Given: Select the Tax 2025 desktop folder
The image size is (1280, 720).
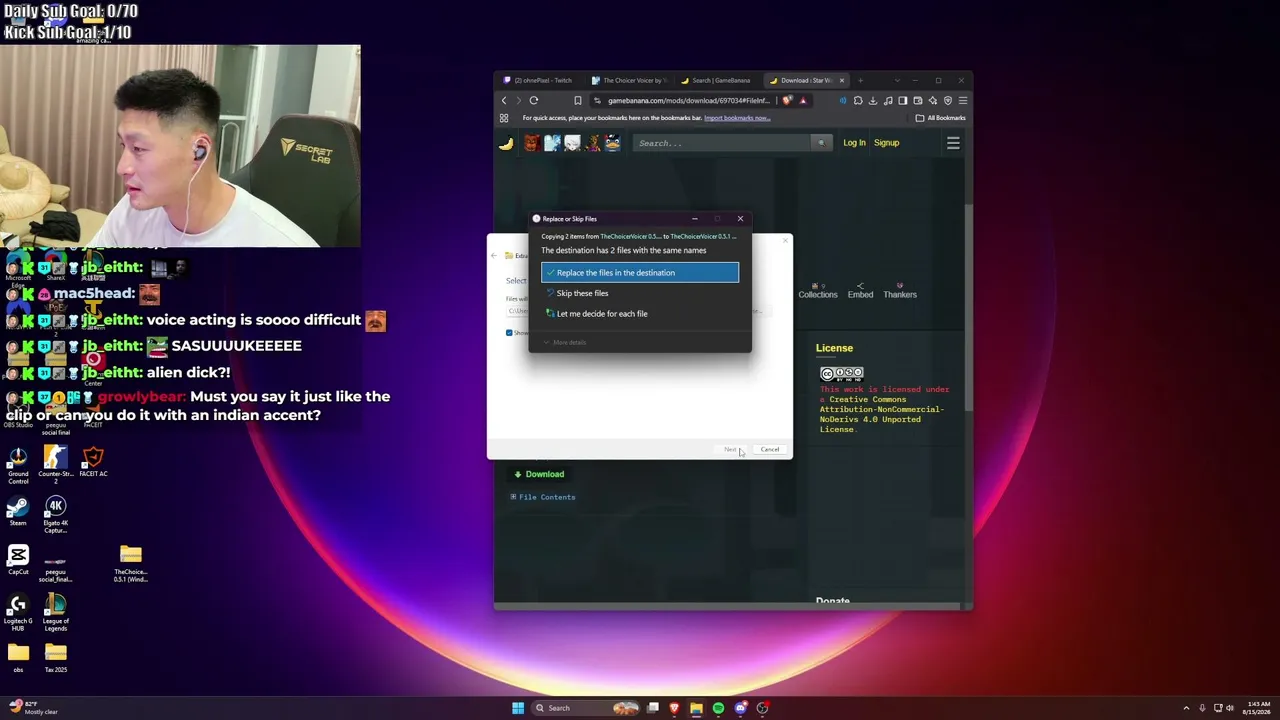Looking at the screenshot, I should (x=56, y=659).
